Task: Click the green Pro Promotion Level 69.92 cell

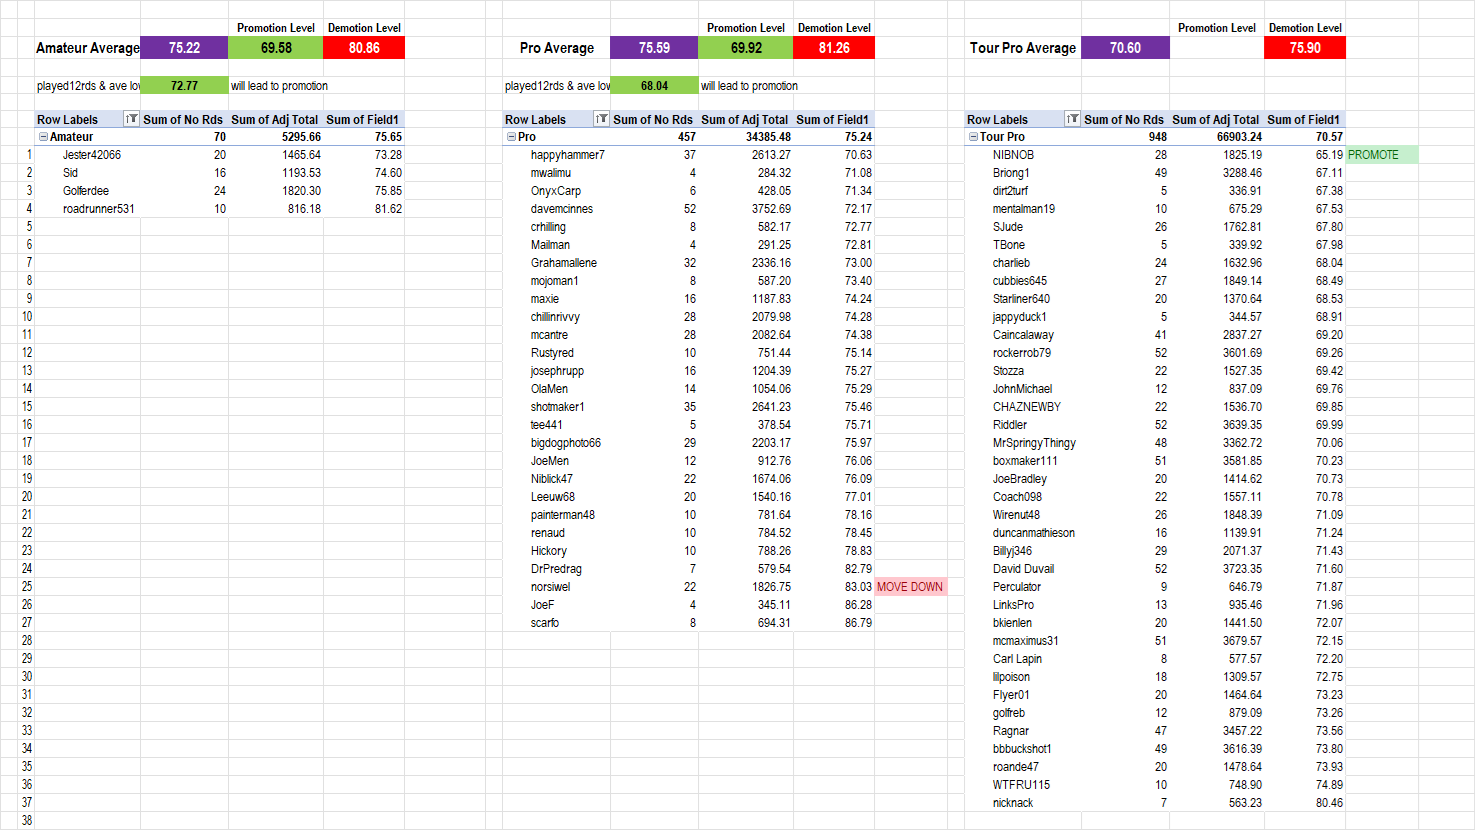Action: point(746,48)
